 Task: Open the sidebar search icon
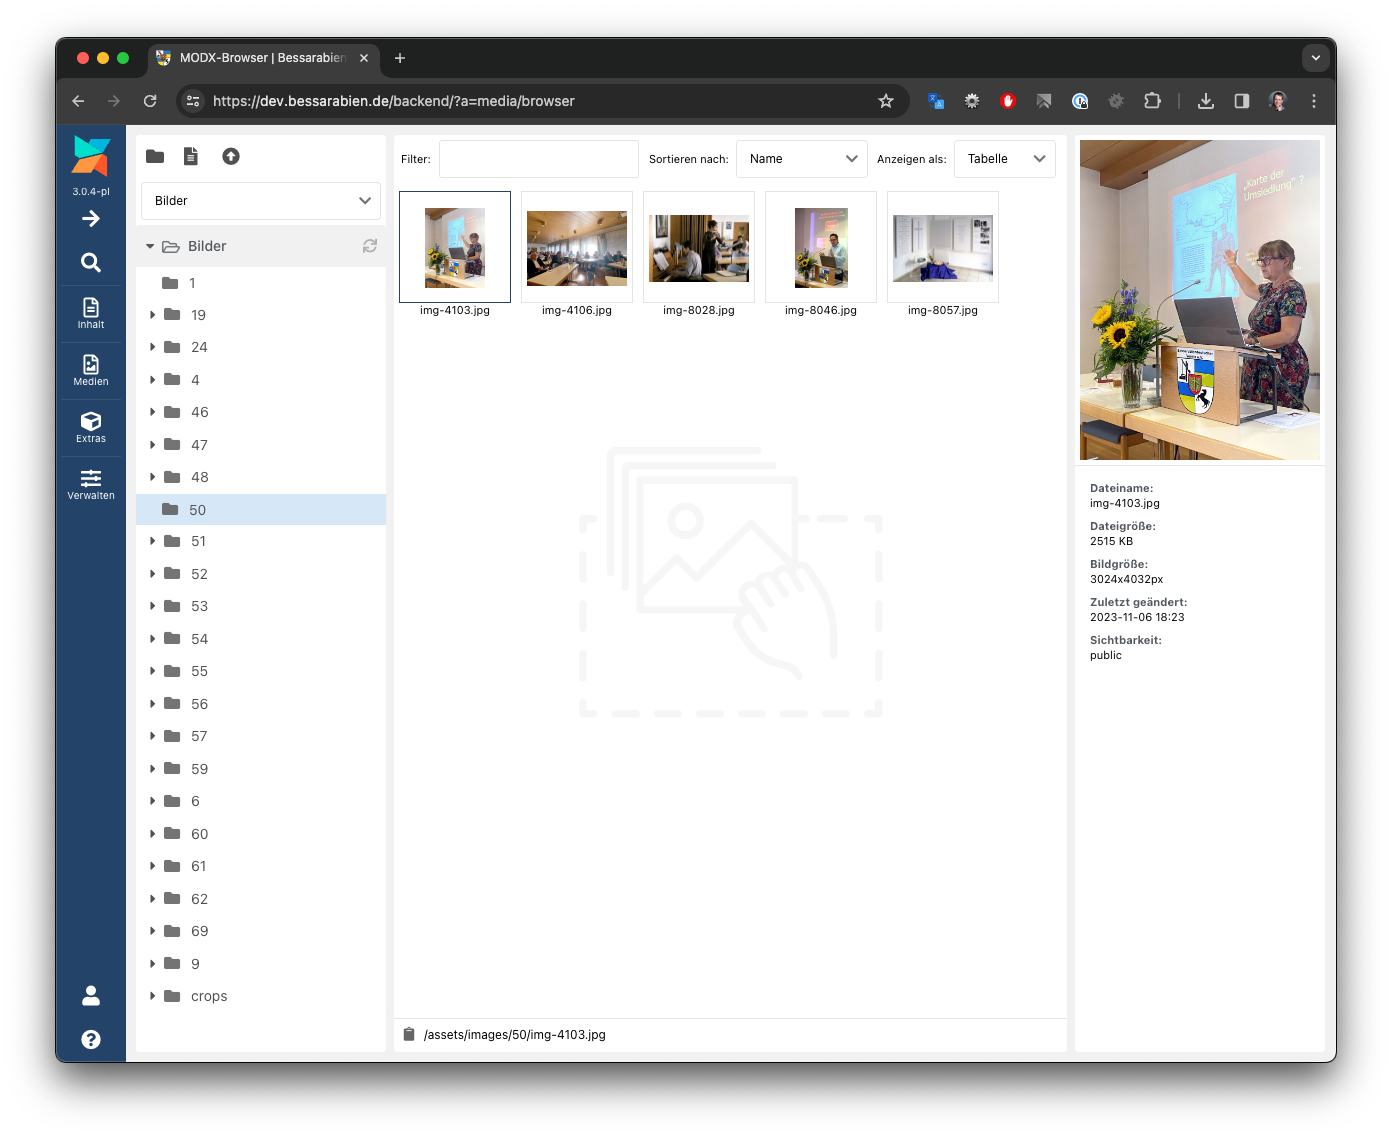[x=91, y=262]
